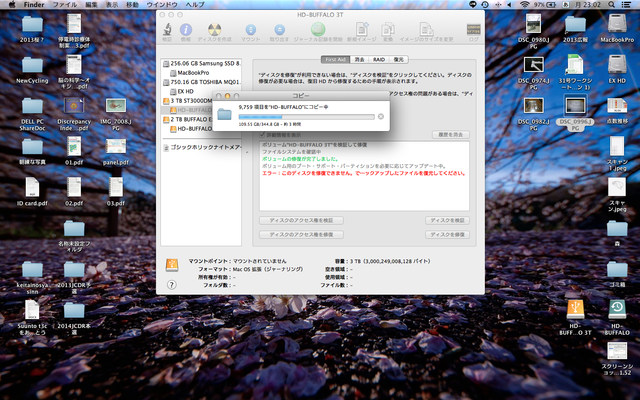Select the MacBookPro volume in disk list
The image size is (640, 400).
[202, 73]
